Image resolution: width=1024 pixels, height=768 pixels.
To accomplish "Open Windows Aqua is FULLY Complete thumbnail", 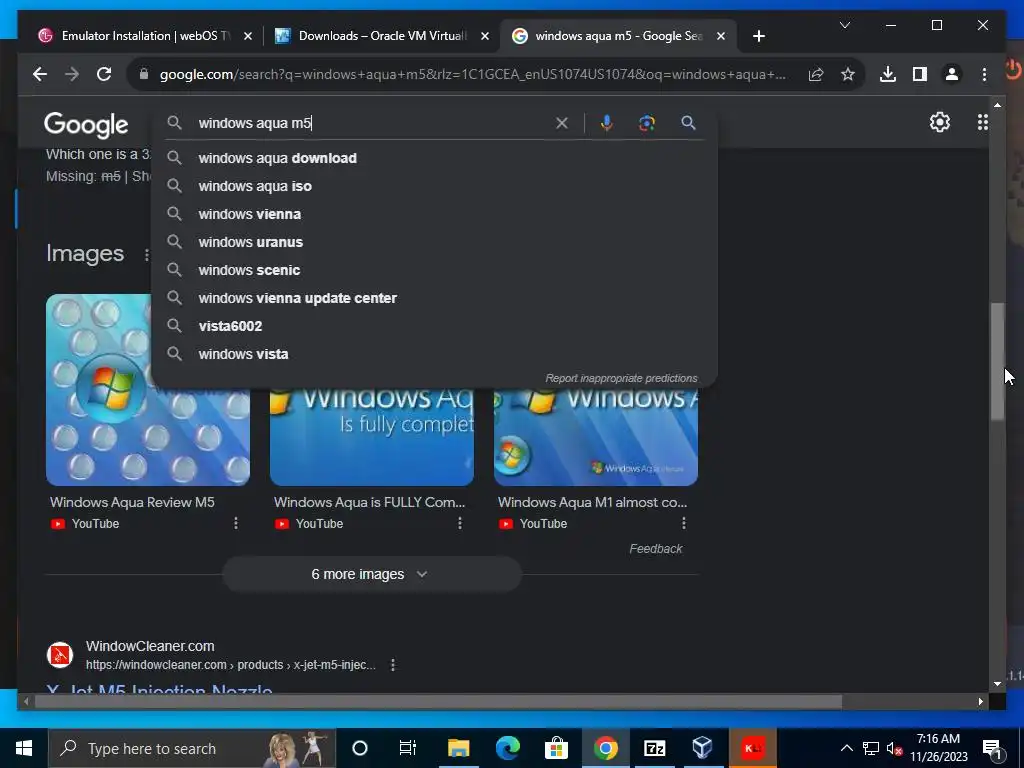I will point(372,437).
